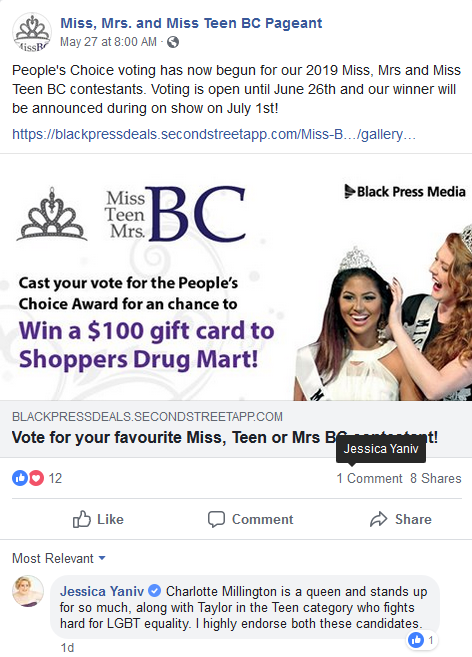472x657 pixels.
Task: Open the Miss, Mrs. and Miss Teen BC Pageant page
Action: pyautogui.click(x=191, y=23)
